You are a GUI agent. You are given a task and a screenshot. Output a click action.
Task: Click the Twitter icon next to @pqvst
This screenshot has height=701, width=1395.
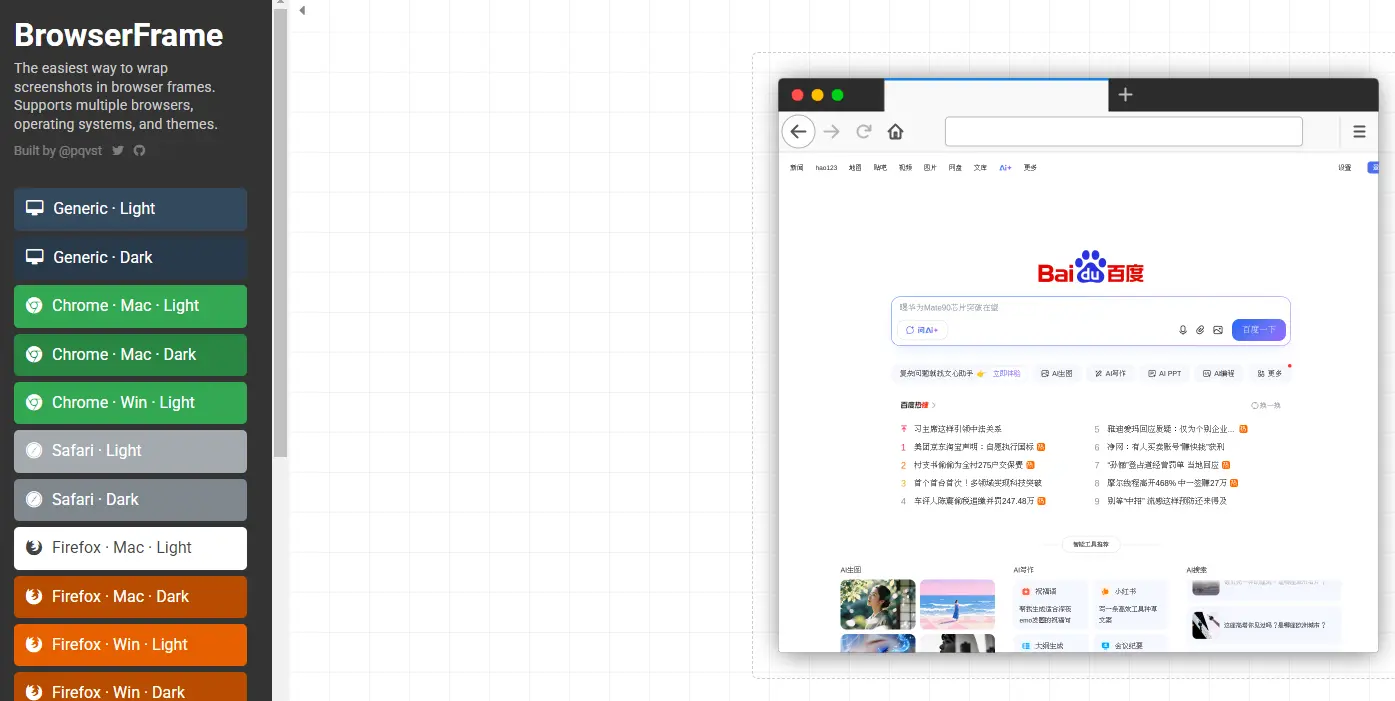(x=117, y=150)
